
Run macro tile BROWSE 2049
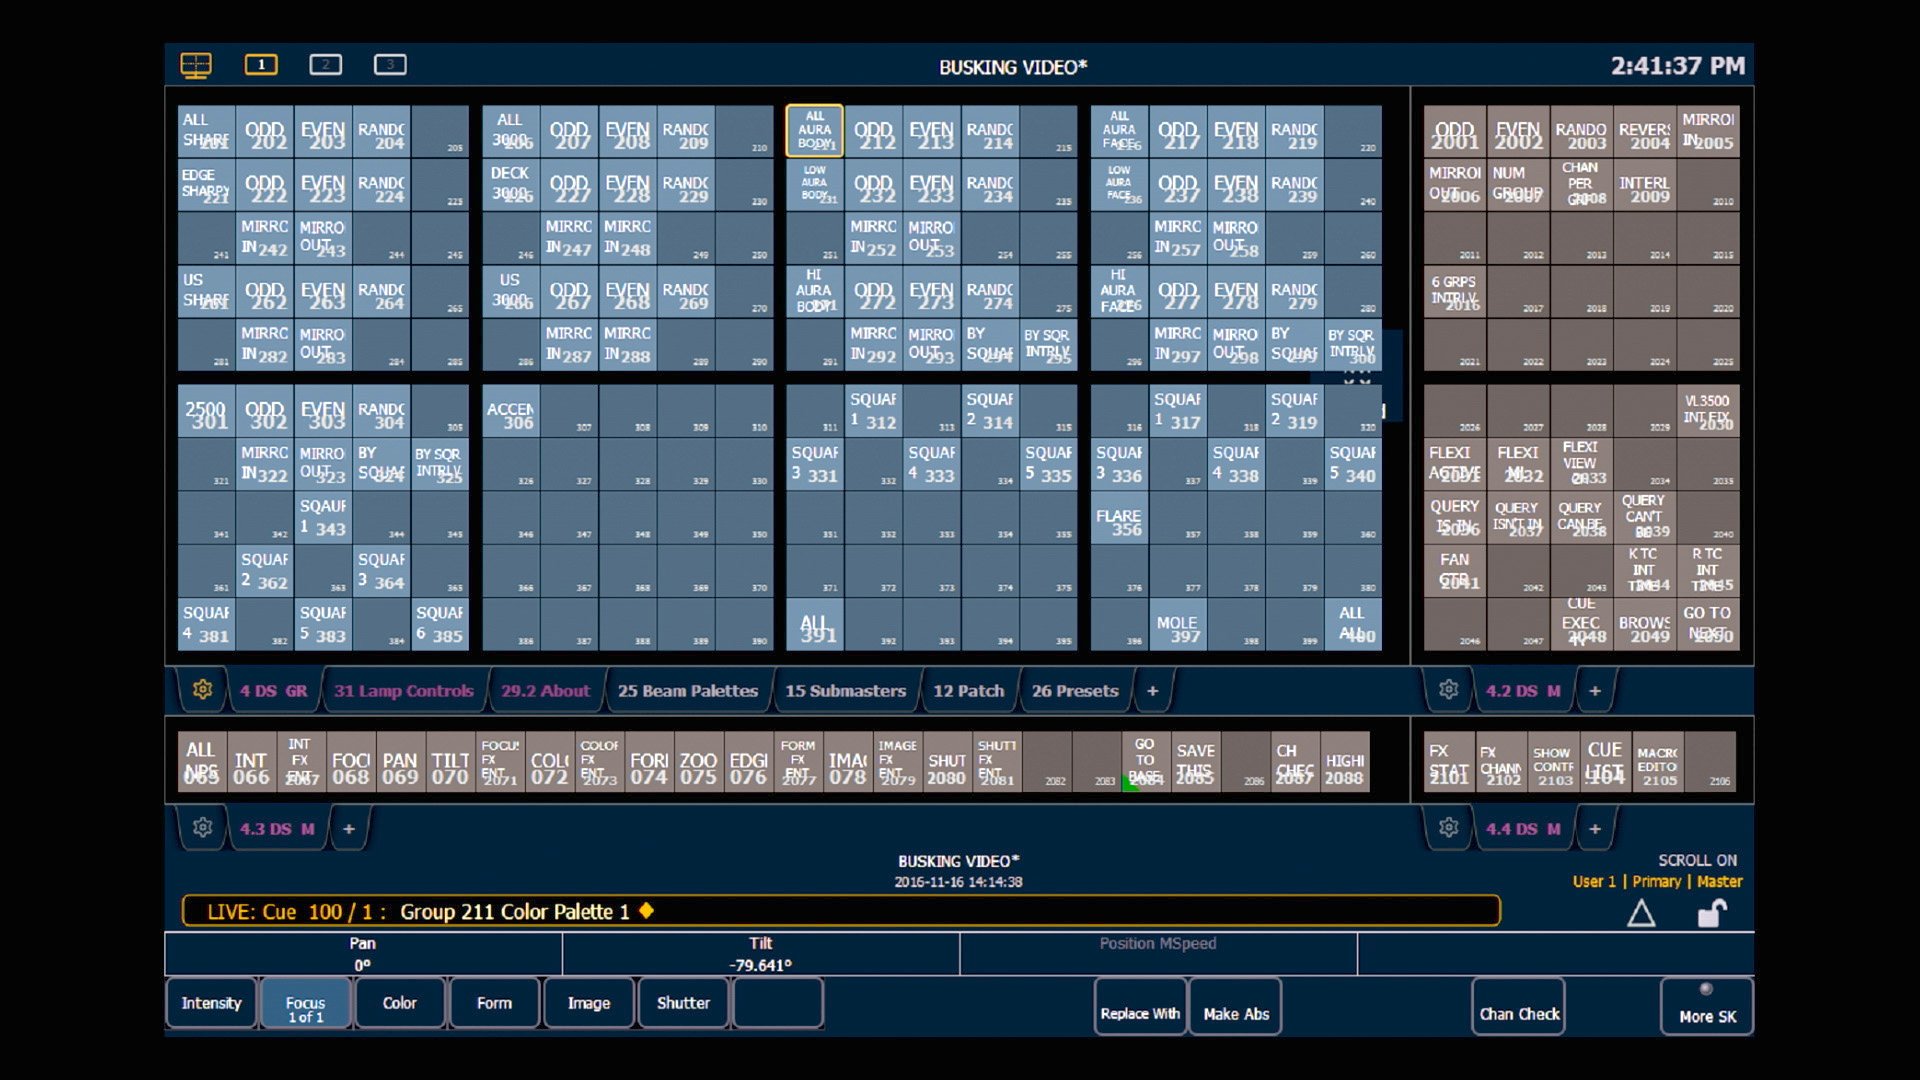coord(1644,625)
